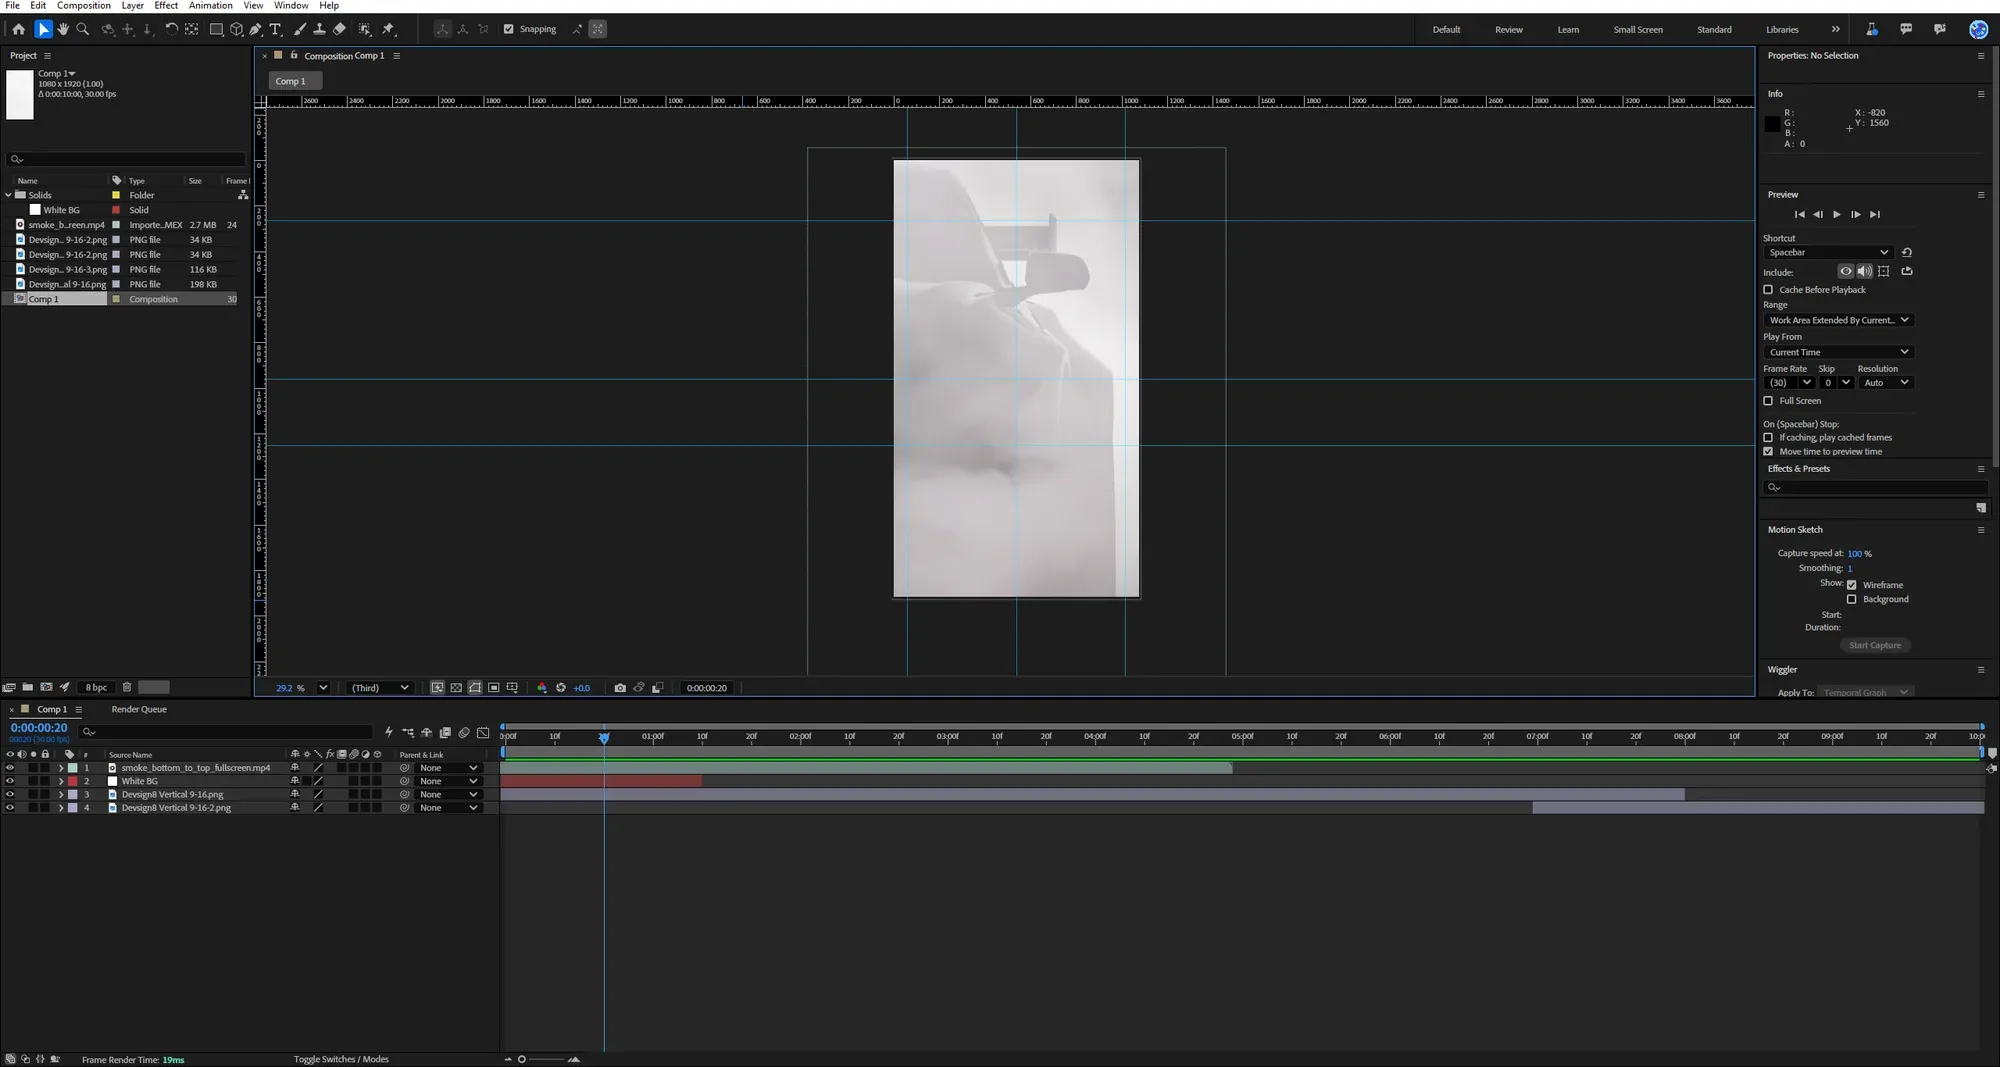The width and height of the screenshot is (2000, 1067).
Task: Click the timeline zoom slider handle
Action: [521, 1059]
